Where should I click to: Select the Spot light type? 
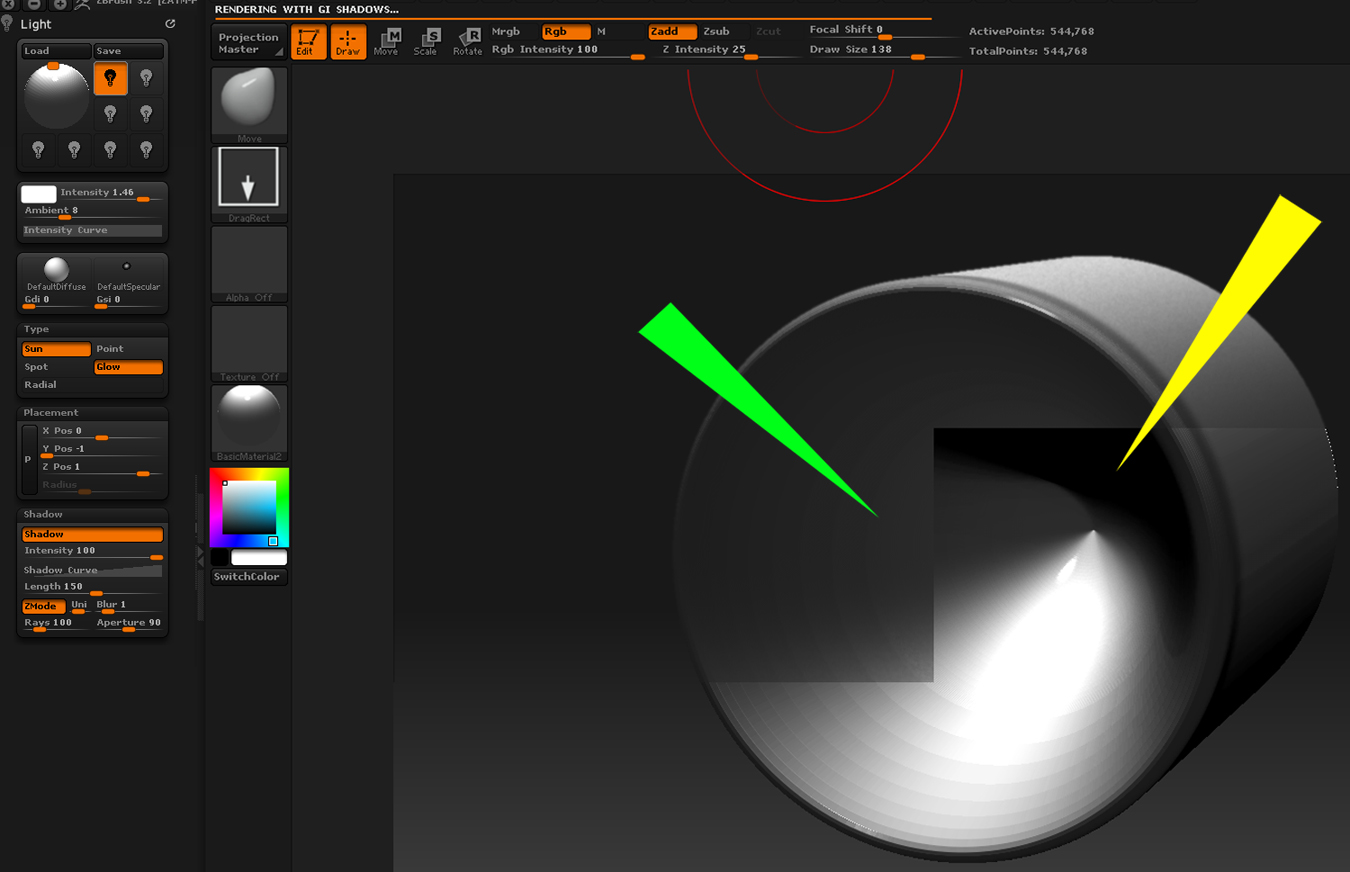[56, 367]
